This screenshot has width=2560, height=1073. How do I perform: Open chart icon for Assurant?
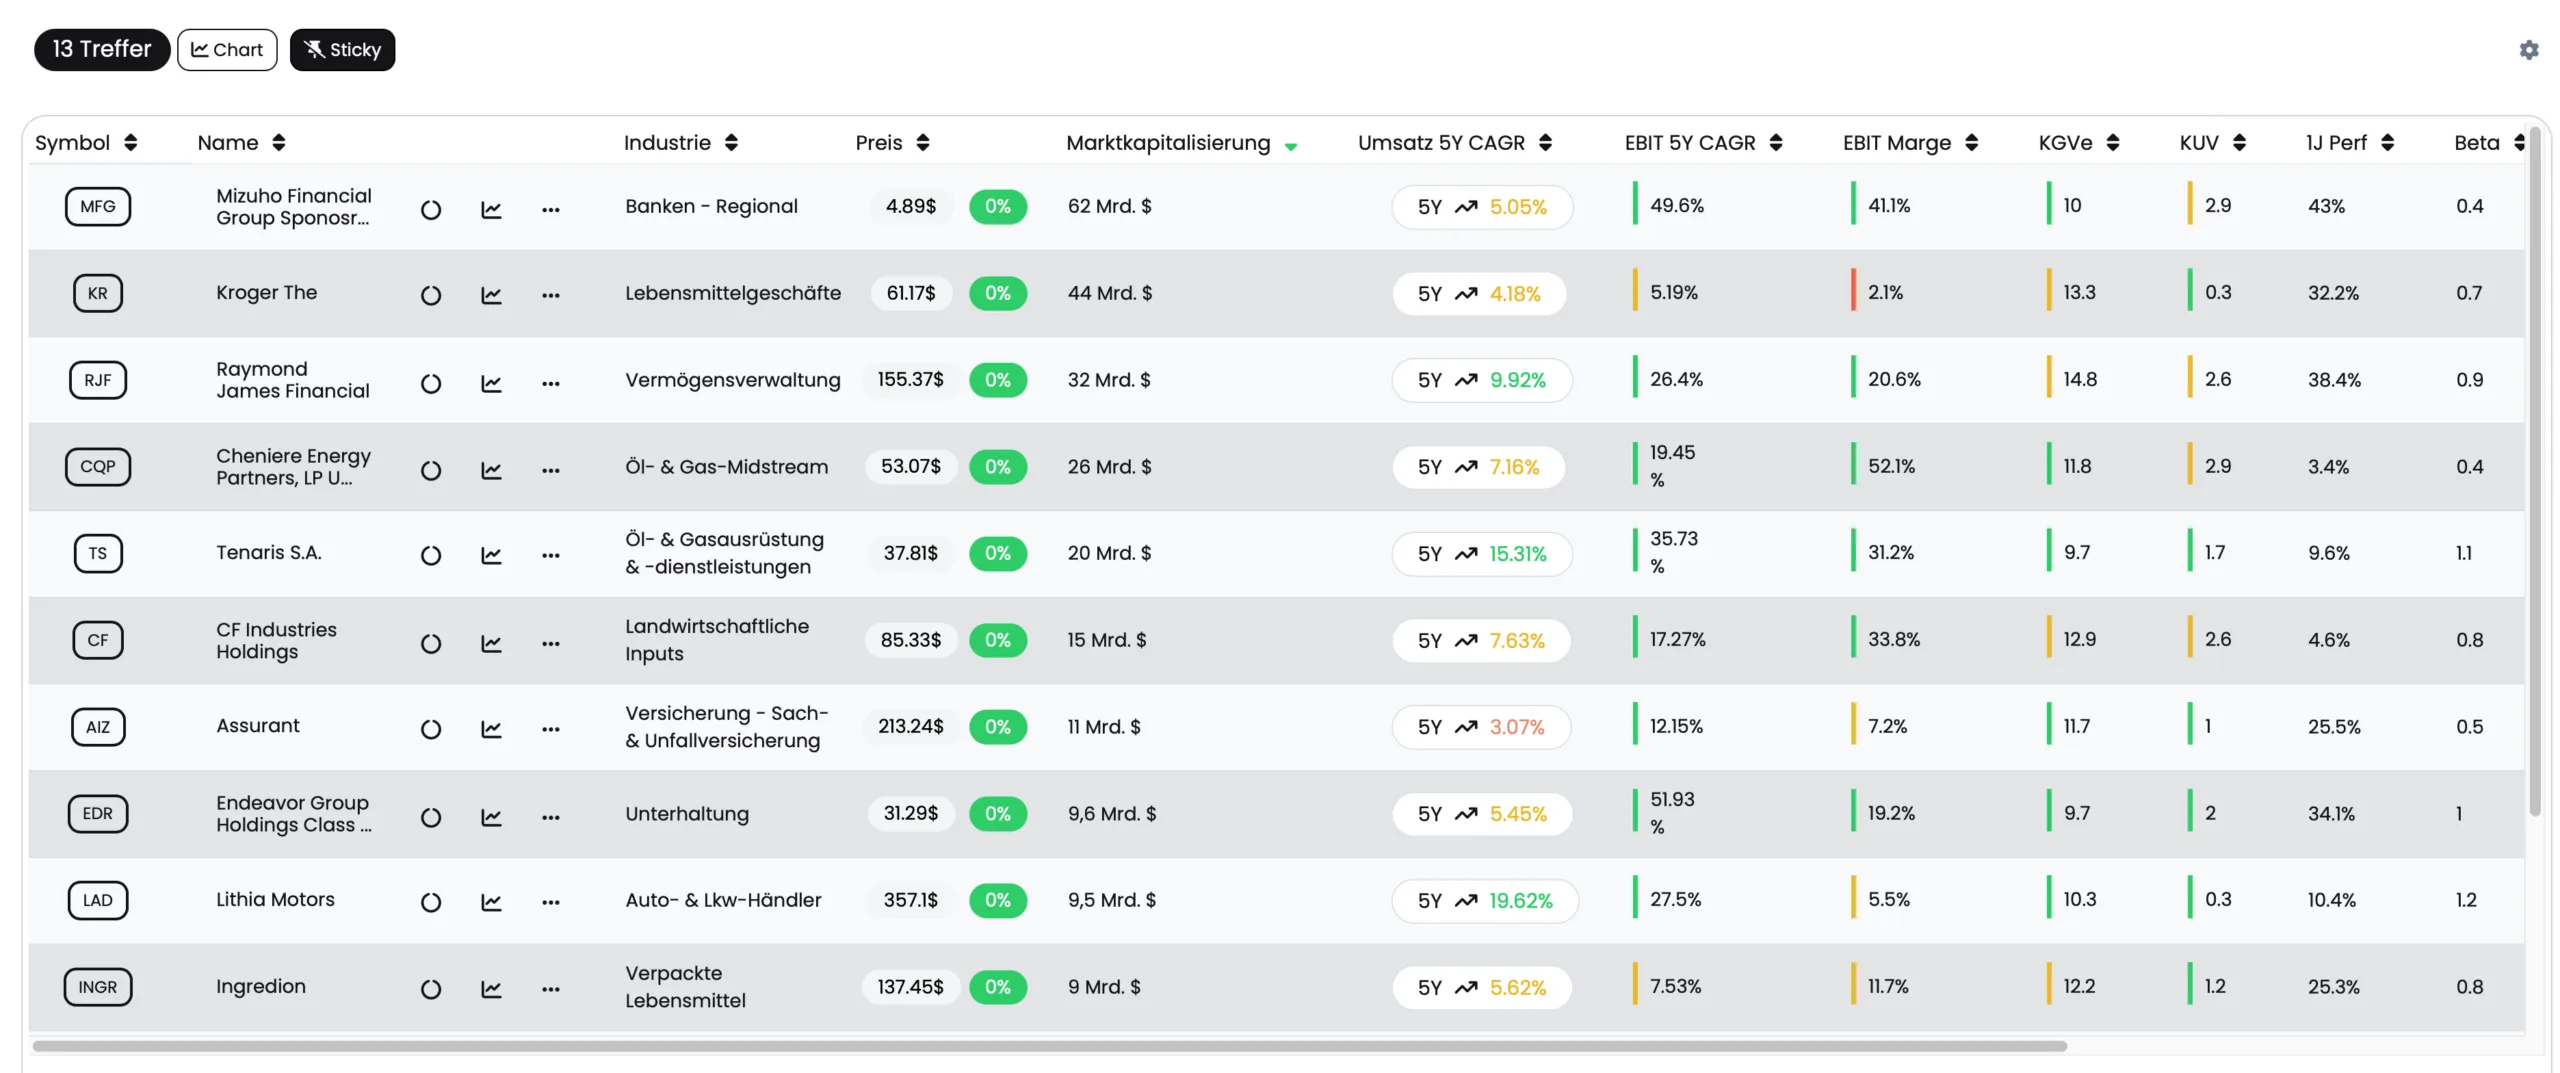(490, 729)
